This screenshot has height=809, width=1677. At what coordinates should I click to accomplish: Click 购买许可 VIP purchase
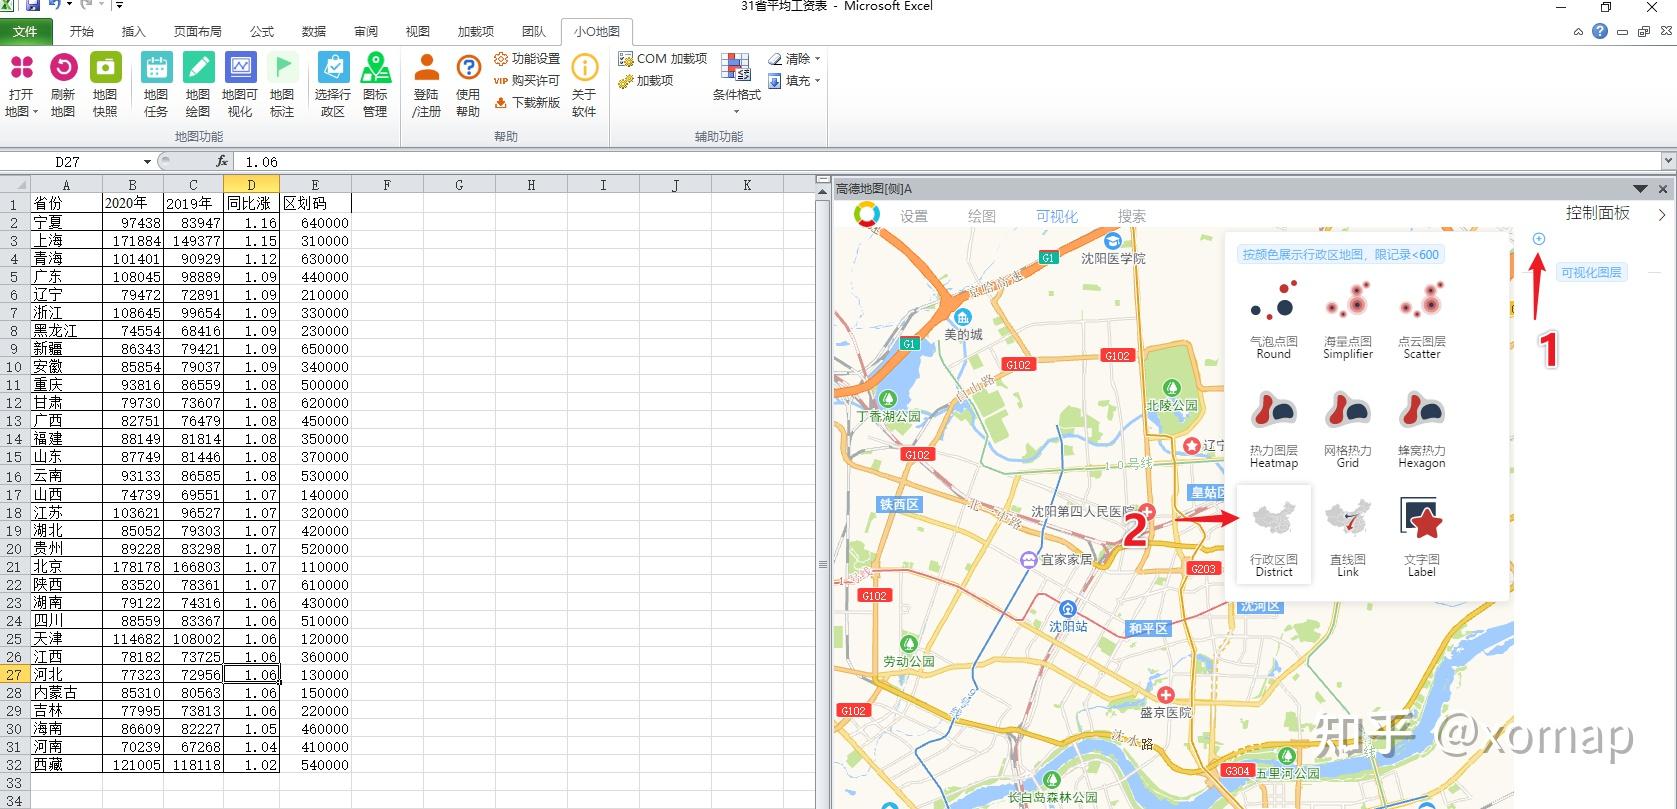coord(527,81)
